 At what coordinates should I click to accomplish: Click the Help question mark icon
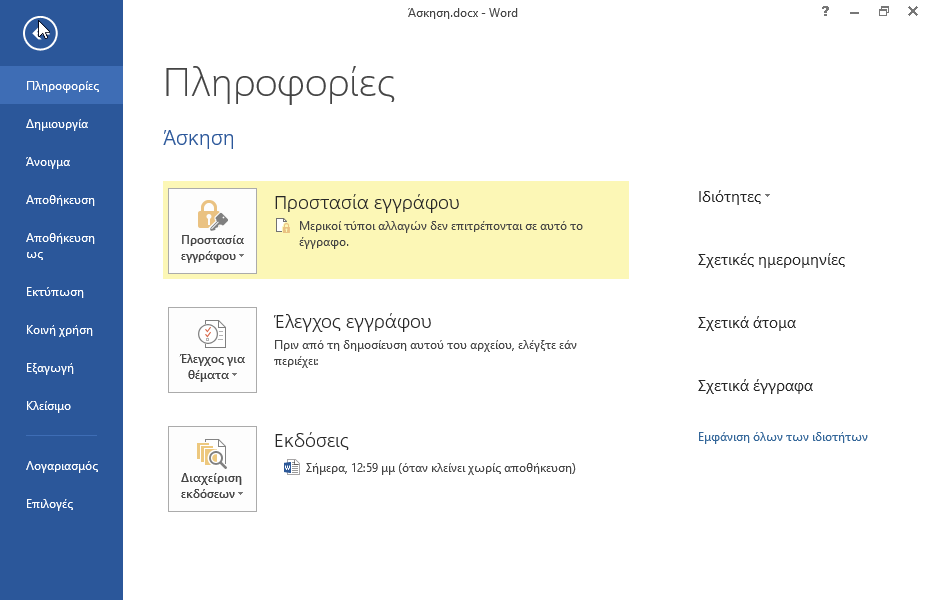click(x=825, y=11)
